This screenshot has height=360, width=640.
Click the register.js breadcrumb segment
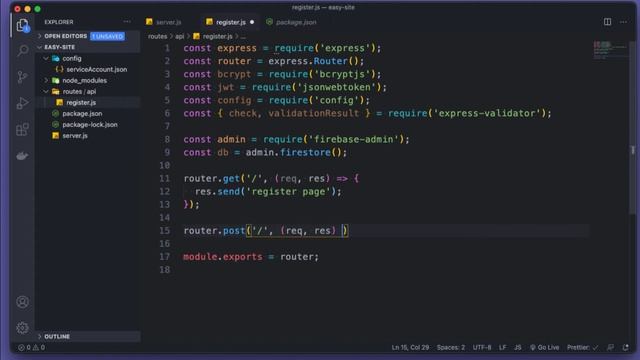click(x=217, y=36)
